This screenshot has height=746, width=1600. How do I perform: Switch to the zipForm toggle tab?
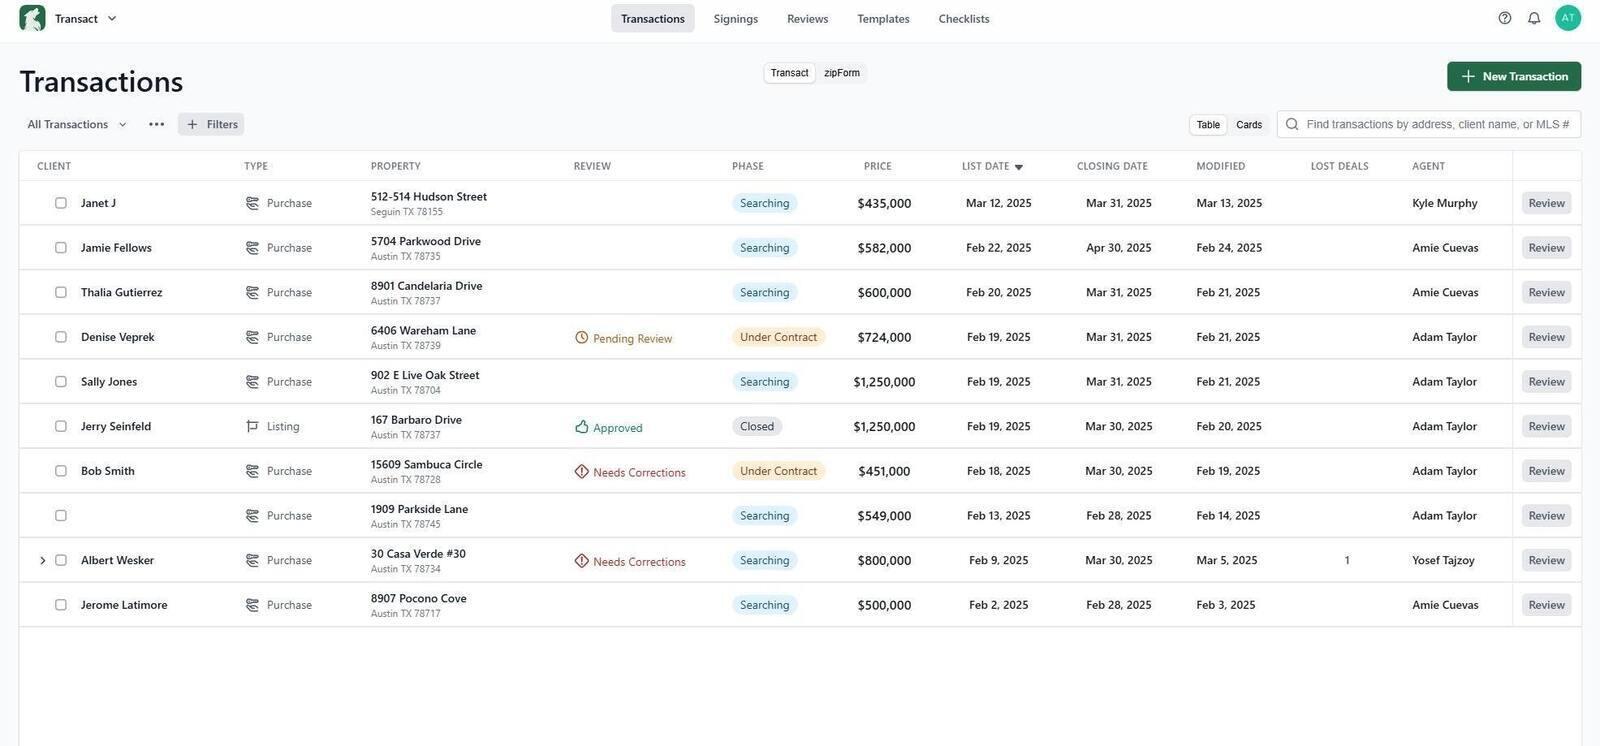(x=842, y=73)
